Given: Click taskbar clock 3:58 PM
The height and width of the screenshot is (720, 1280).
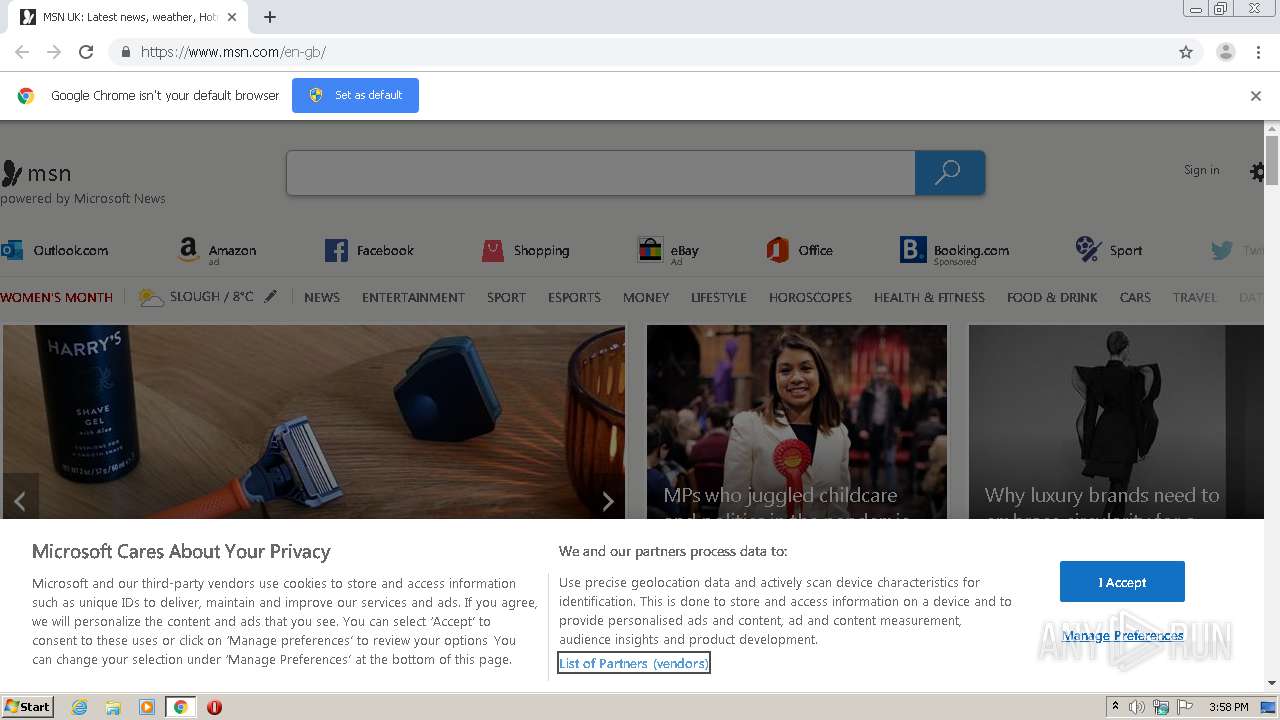Looking at the screenshot, I should [x=1228, y=707].
